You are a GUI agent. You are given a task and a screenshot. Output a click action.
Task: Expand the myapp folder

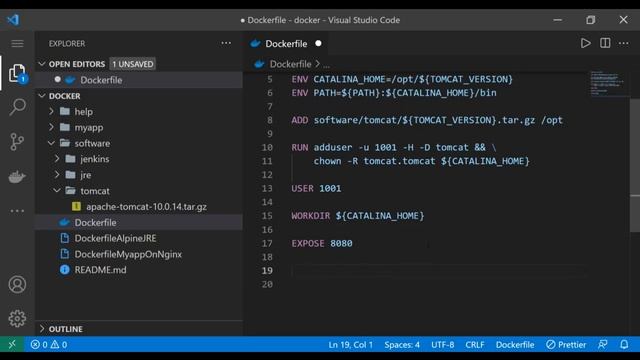coord(51,127)
